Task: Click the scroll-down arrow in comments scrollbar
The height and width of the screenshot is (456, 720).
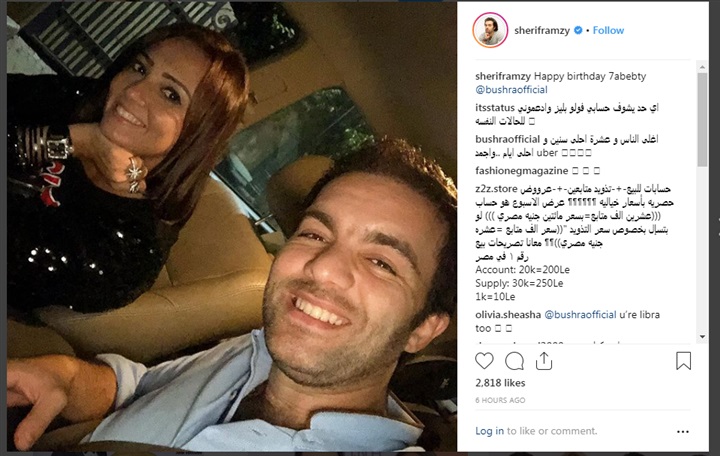Action: 702,337
